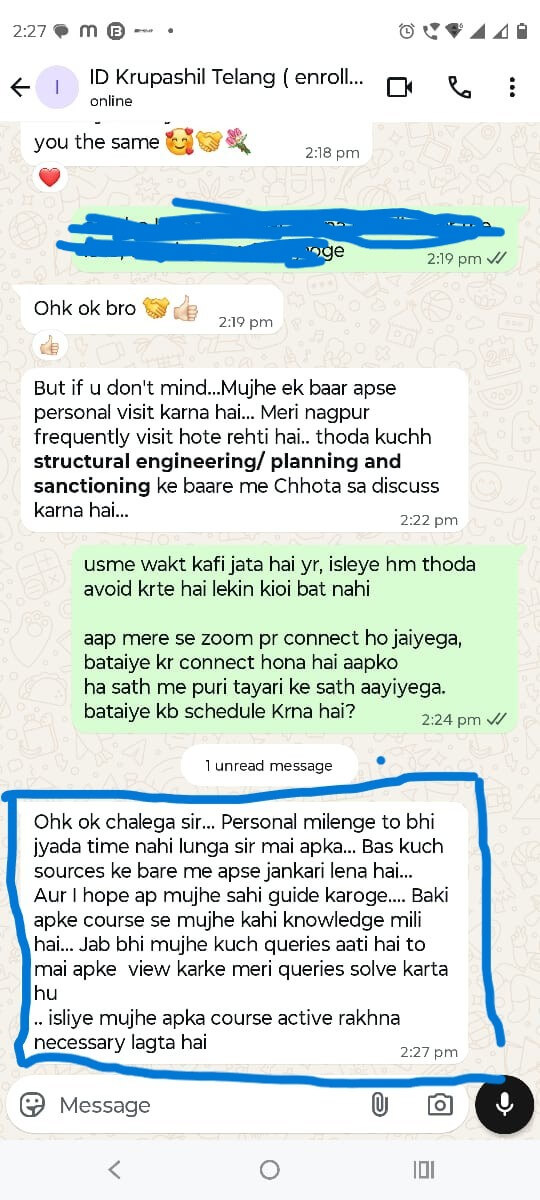Tap the '1 unread message' divider label
Screen dimensions: 540x1200
pos(268,765)
